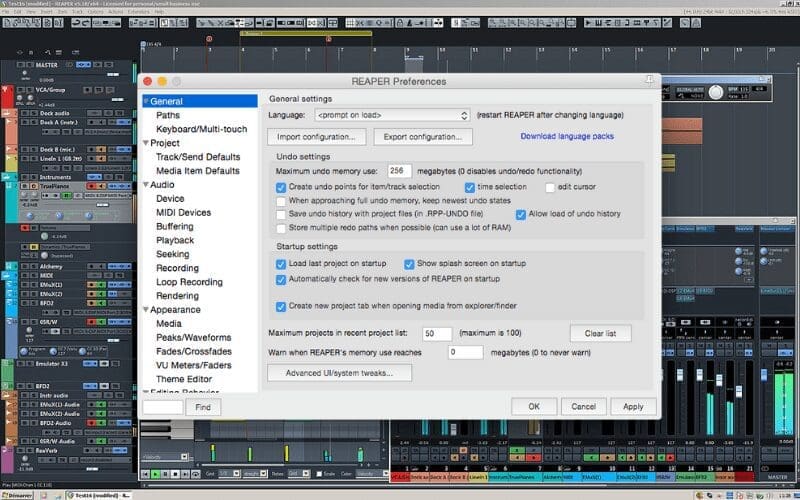Click the yellow region bar above timeline
The height and width of the screenshot is (500, 800).
306,33
